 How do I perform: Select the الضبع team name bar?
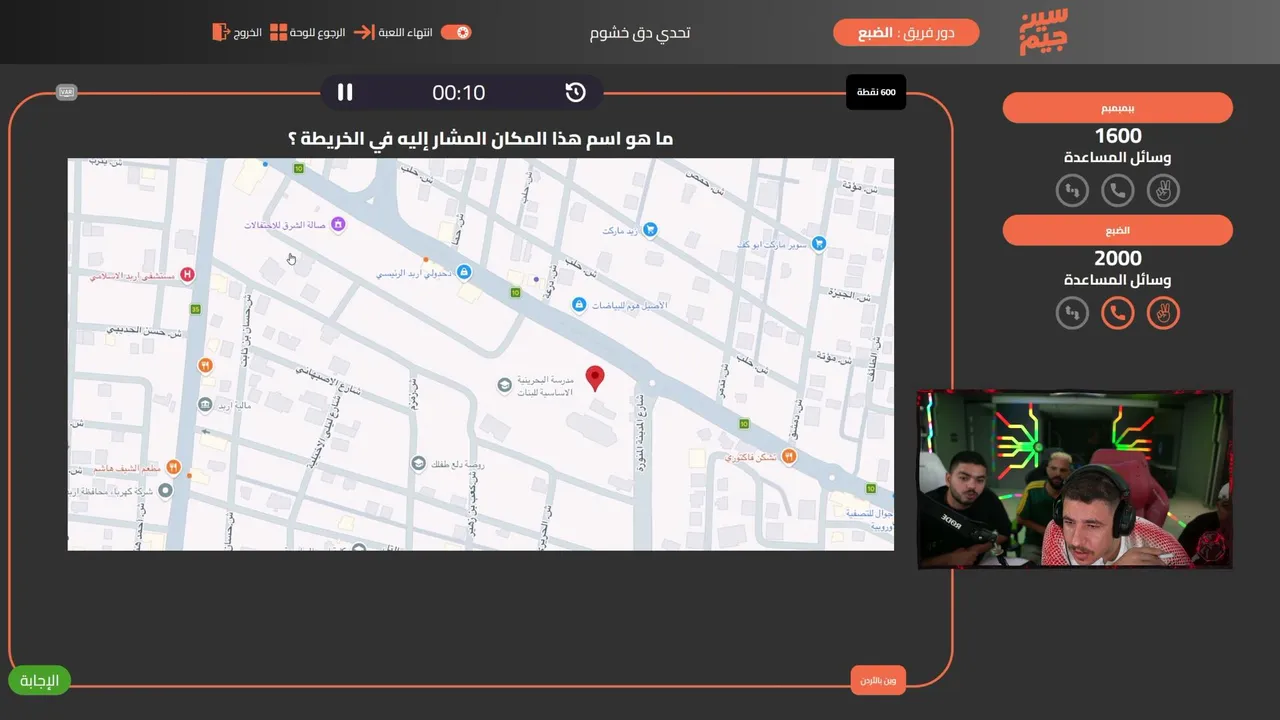[x=1118, y=230]
